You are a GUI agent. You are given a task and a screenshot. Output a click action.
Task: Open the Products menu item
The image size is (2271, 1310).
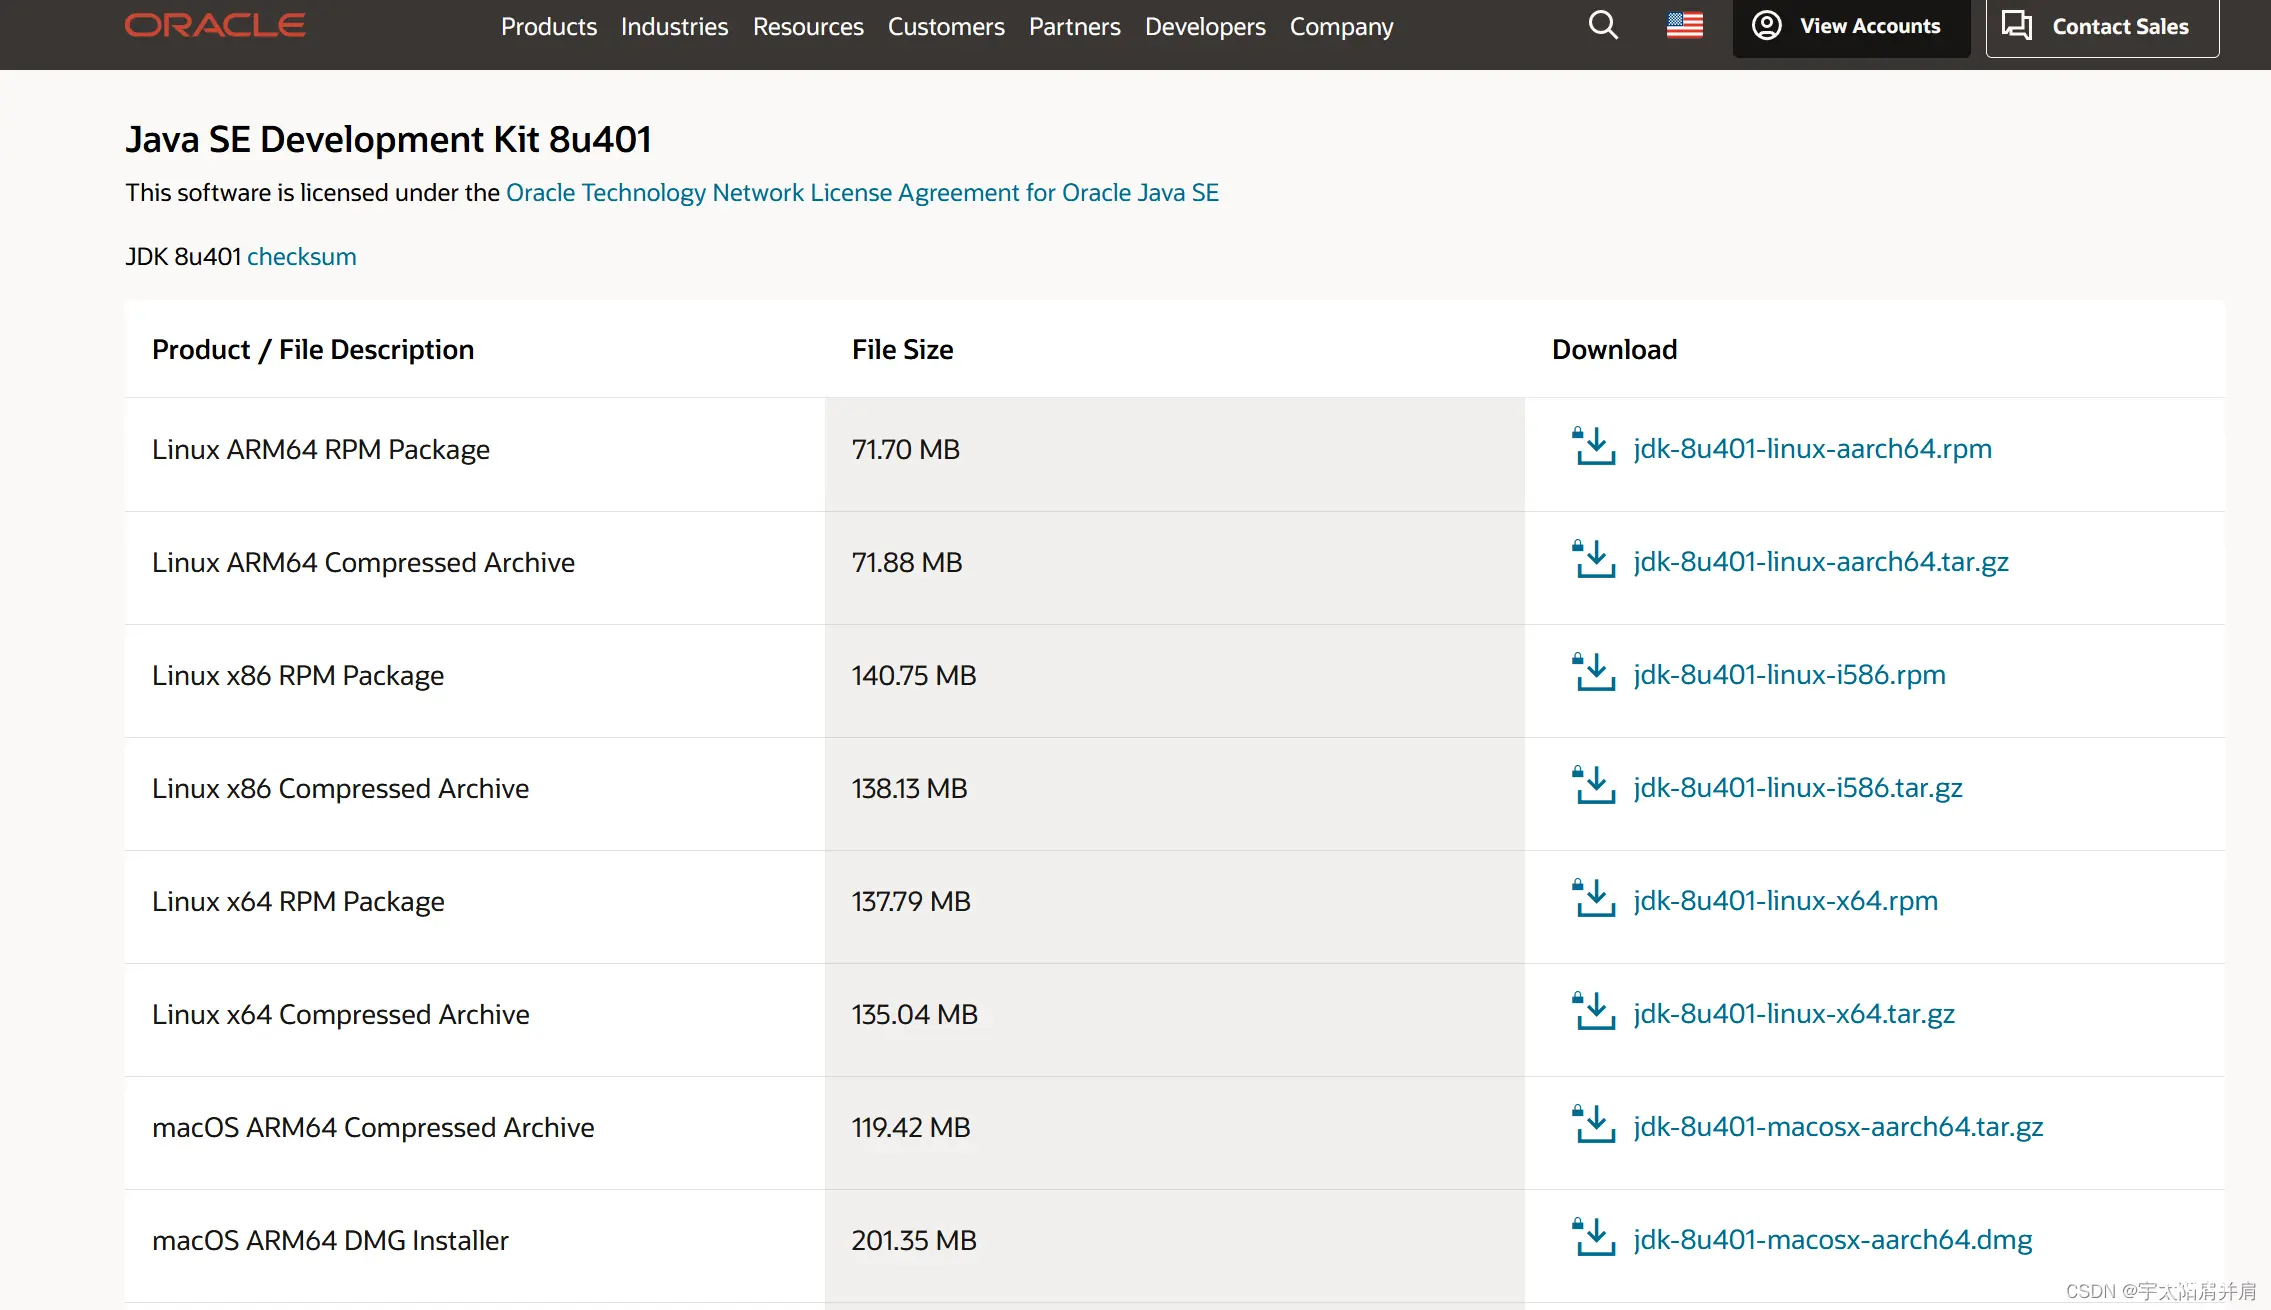point(549,27)
